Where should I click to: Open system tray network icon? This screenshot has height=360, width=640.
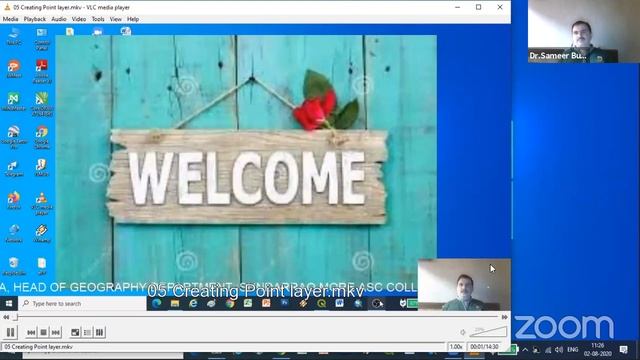[548, 350]
